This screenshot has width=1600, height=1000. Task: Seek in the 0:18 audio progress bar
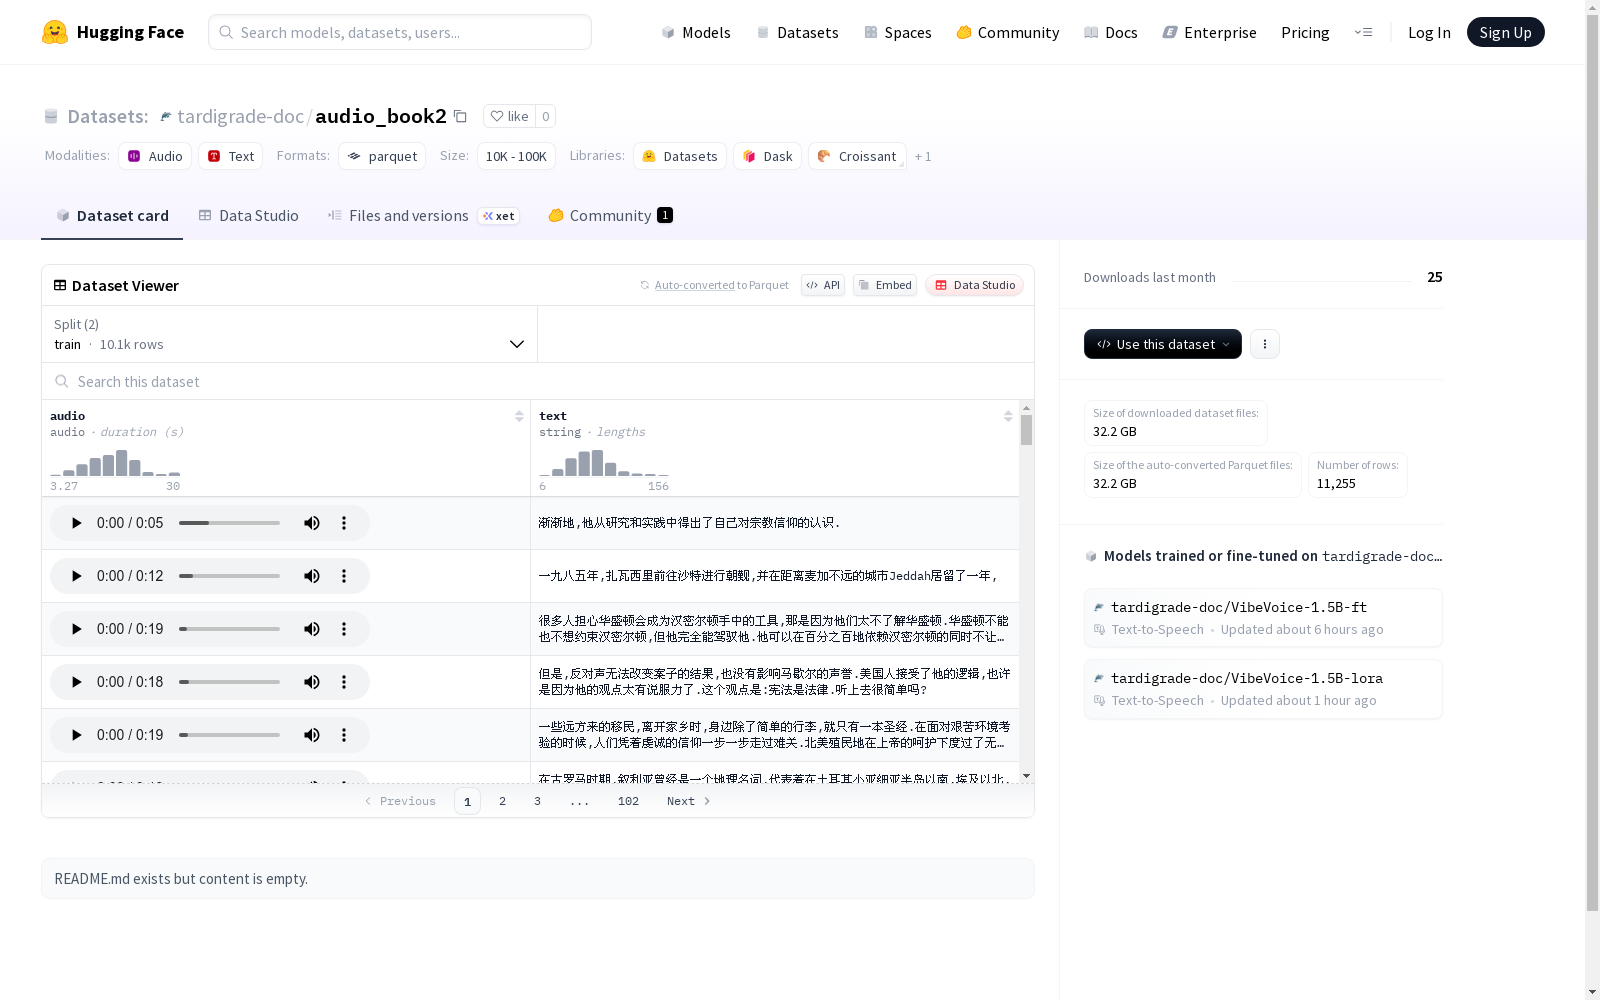[x=229, y=682]
